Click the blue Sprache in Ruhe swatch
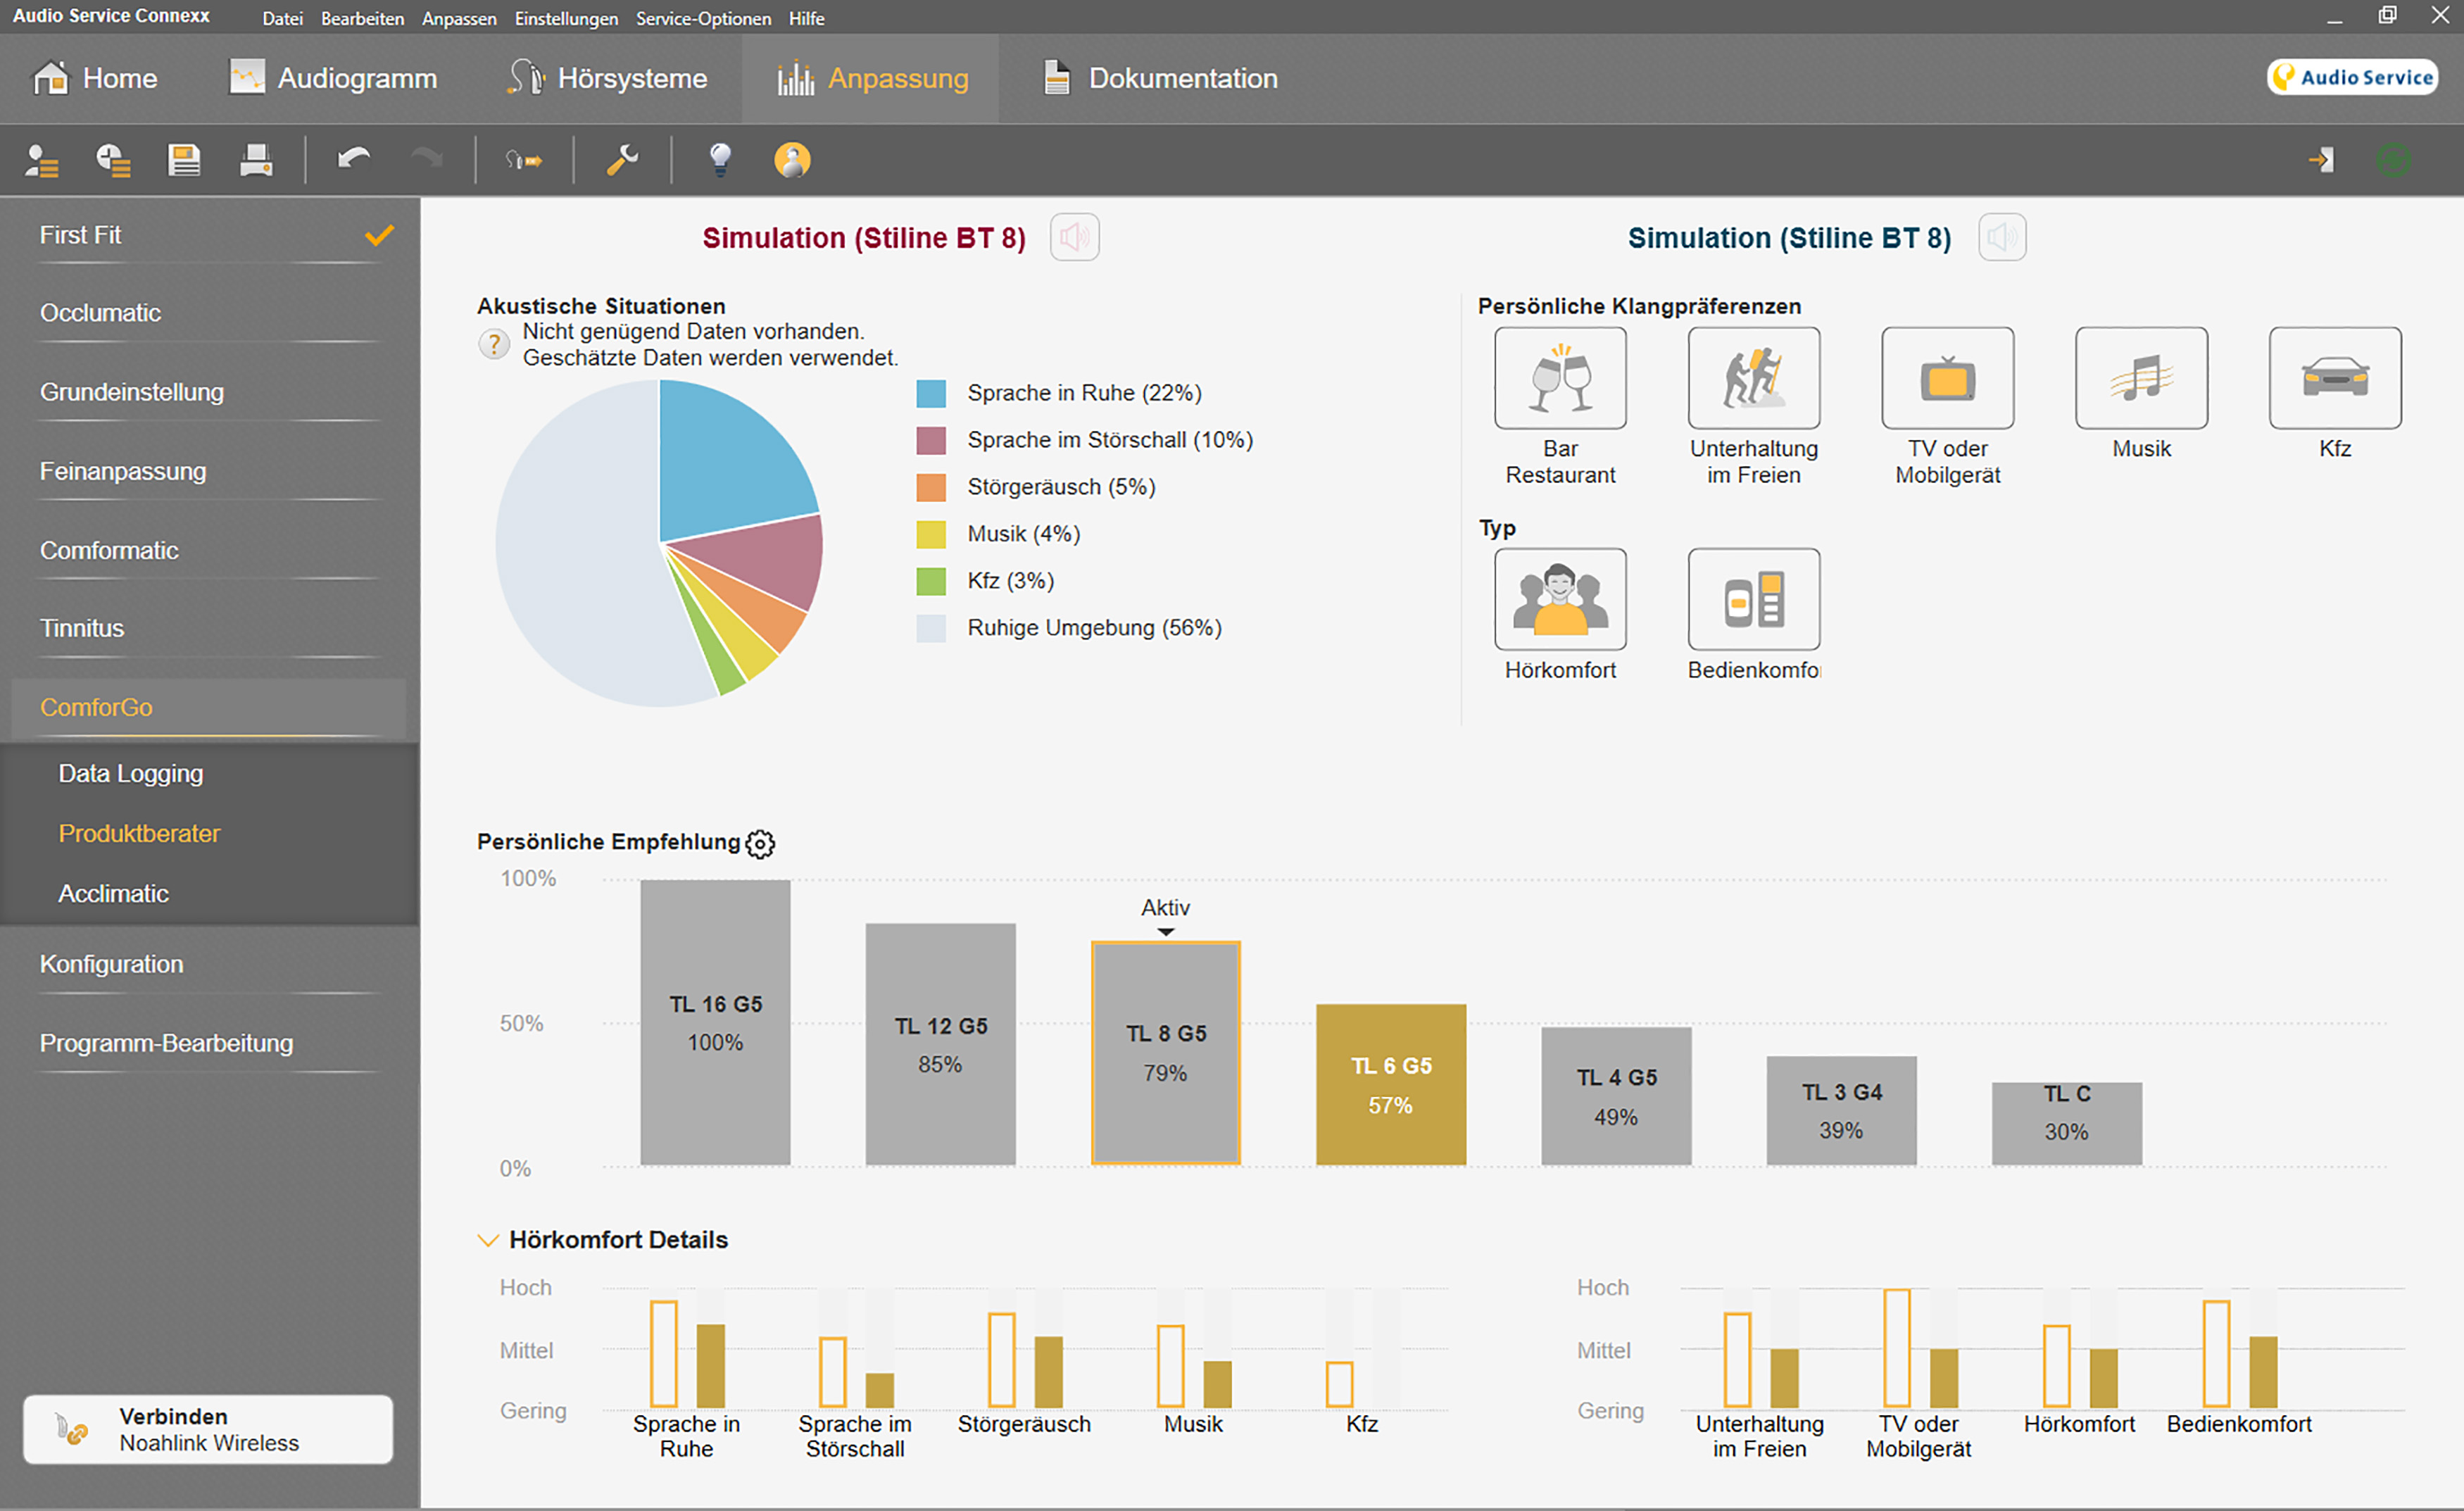 pos(930,393)
